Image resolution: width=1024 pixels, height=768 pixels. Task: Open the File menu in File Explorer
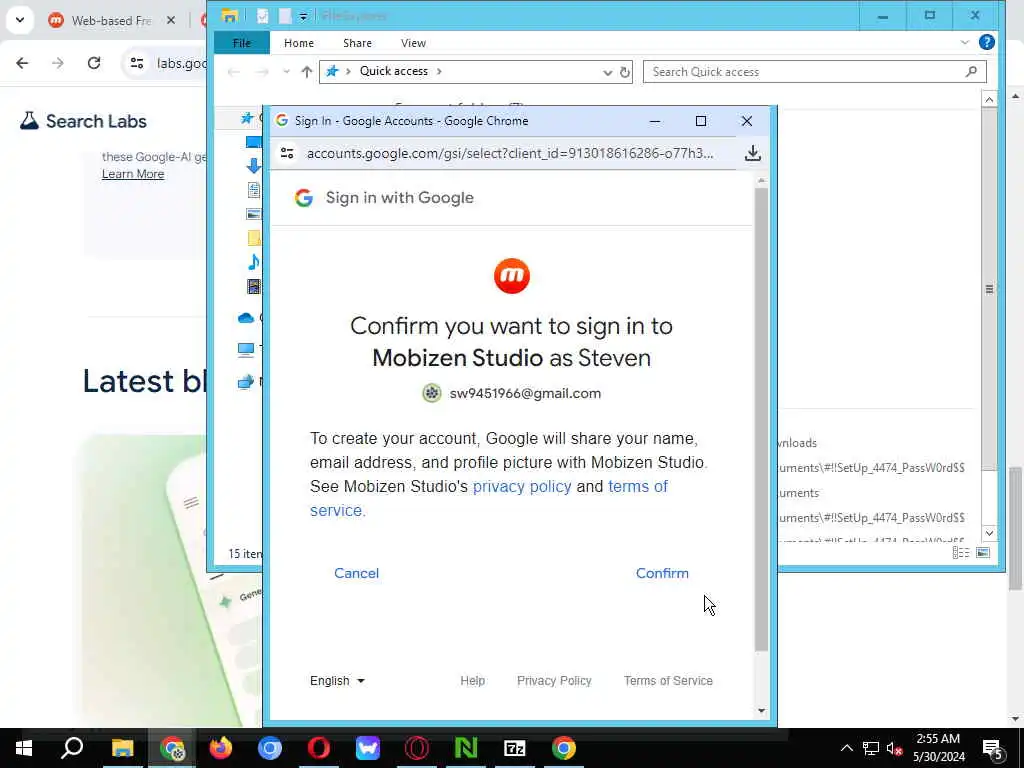[242, 43]
